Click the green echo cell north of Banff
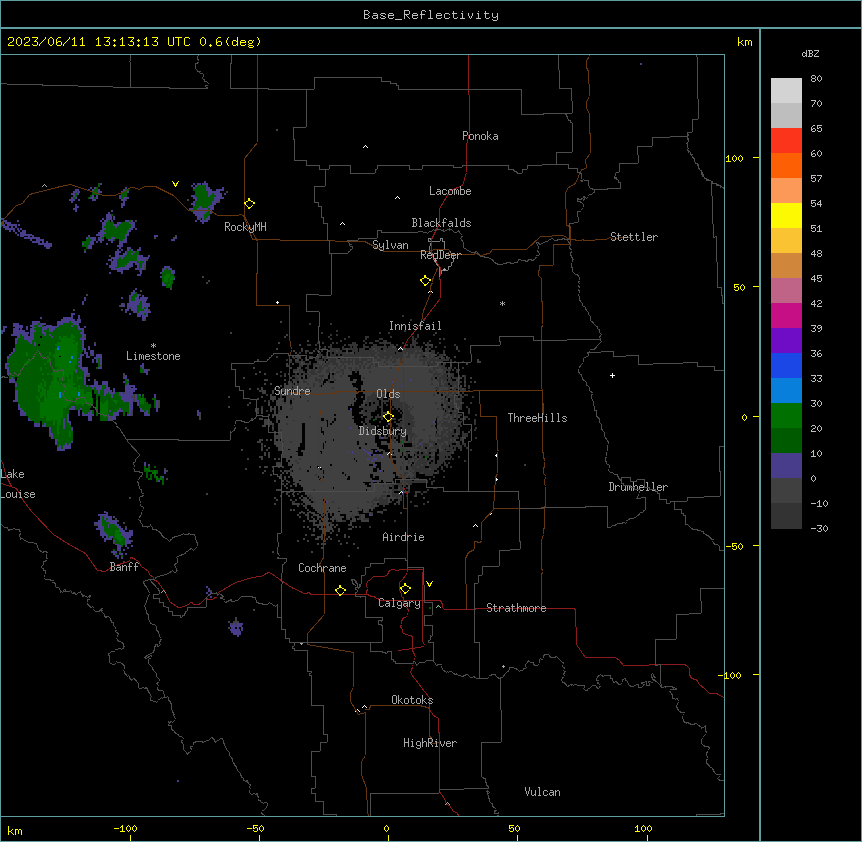Image resolution: width=862 pixels, height=842 pixels. point(114,533)
